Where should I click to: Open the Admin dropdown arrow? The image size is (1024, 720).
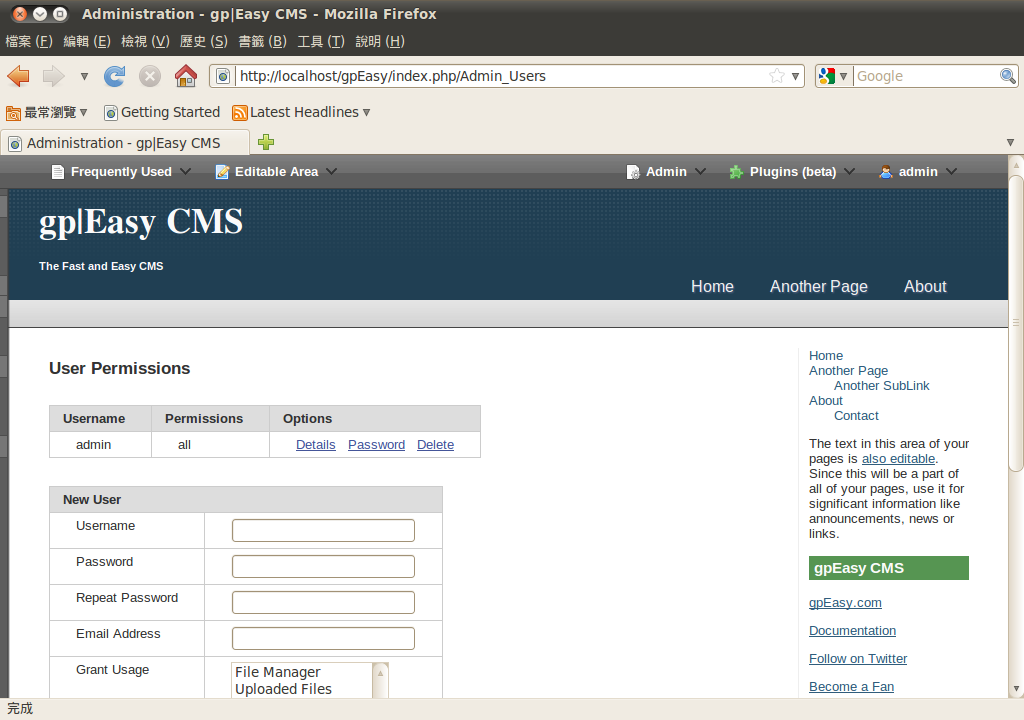[700, 171]
